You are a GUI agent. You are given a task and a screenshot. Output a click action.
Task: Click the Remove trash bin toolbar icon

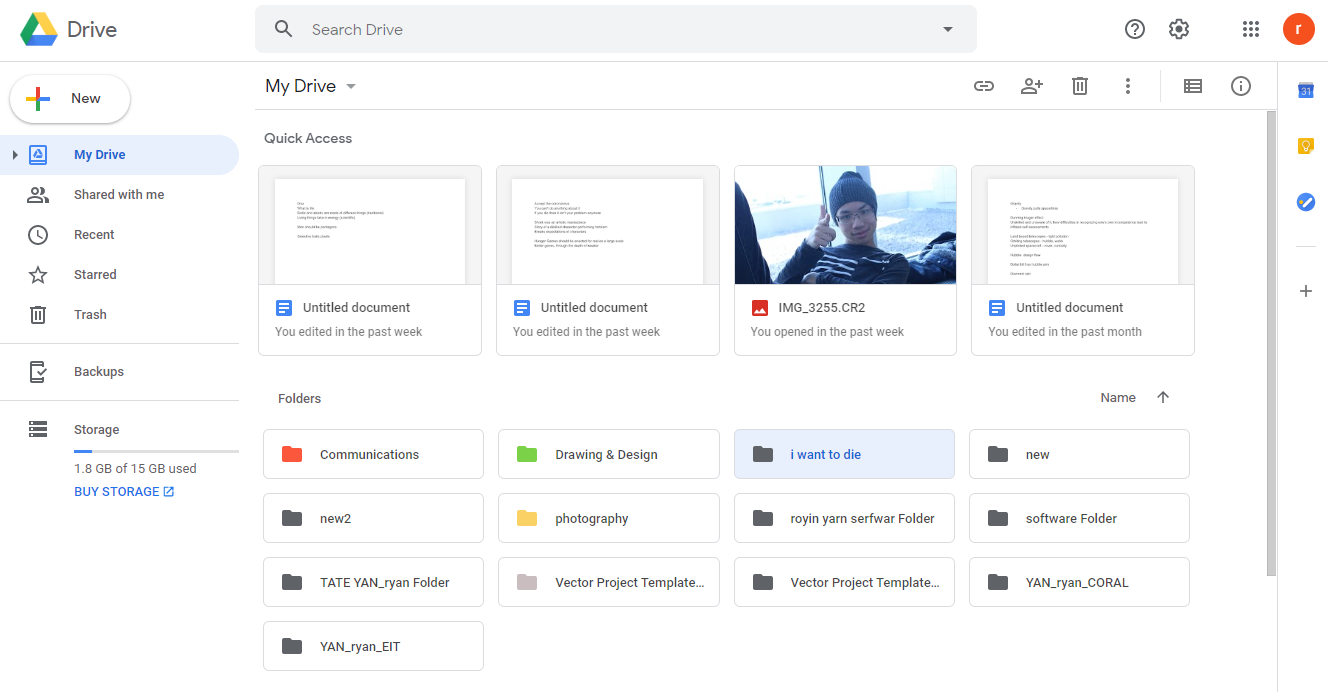point(1080,86)
